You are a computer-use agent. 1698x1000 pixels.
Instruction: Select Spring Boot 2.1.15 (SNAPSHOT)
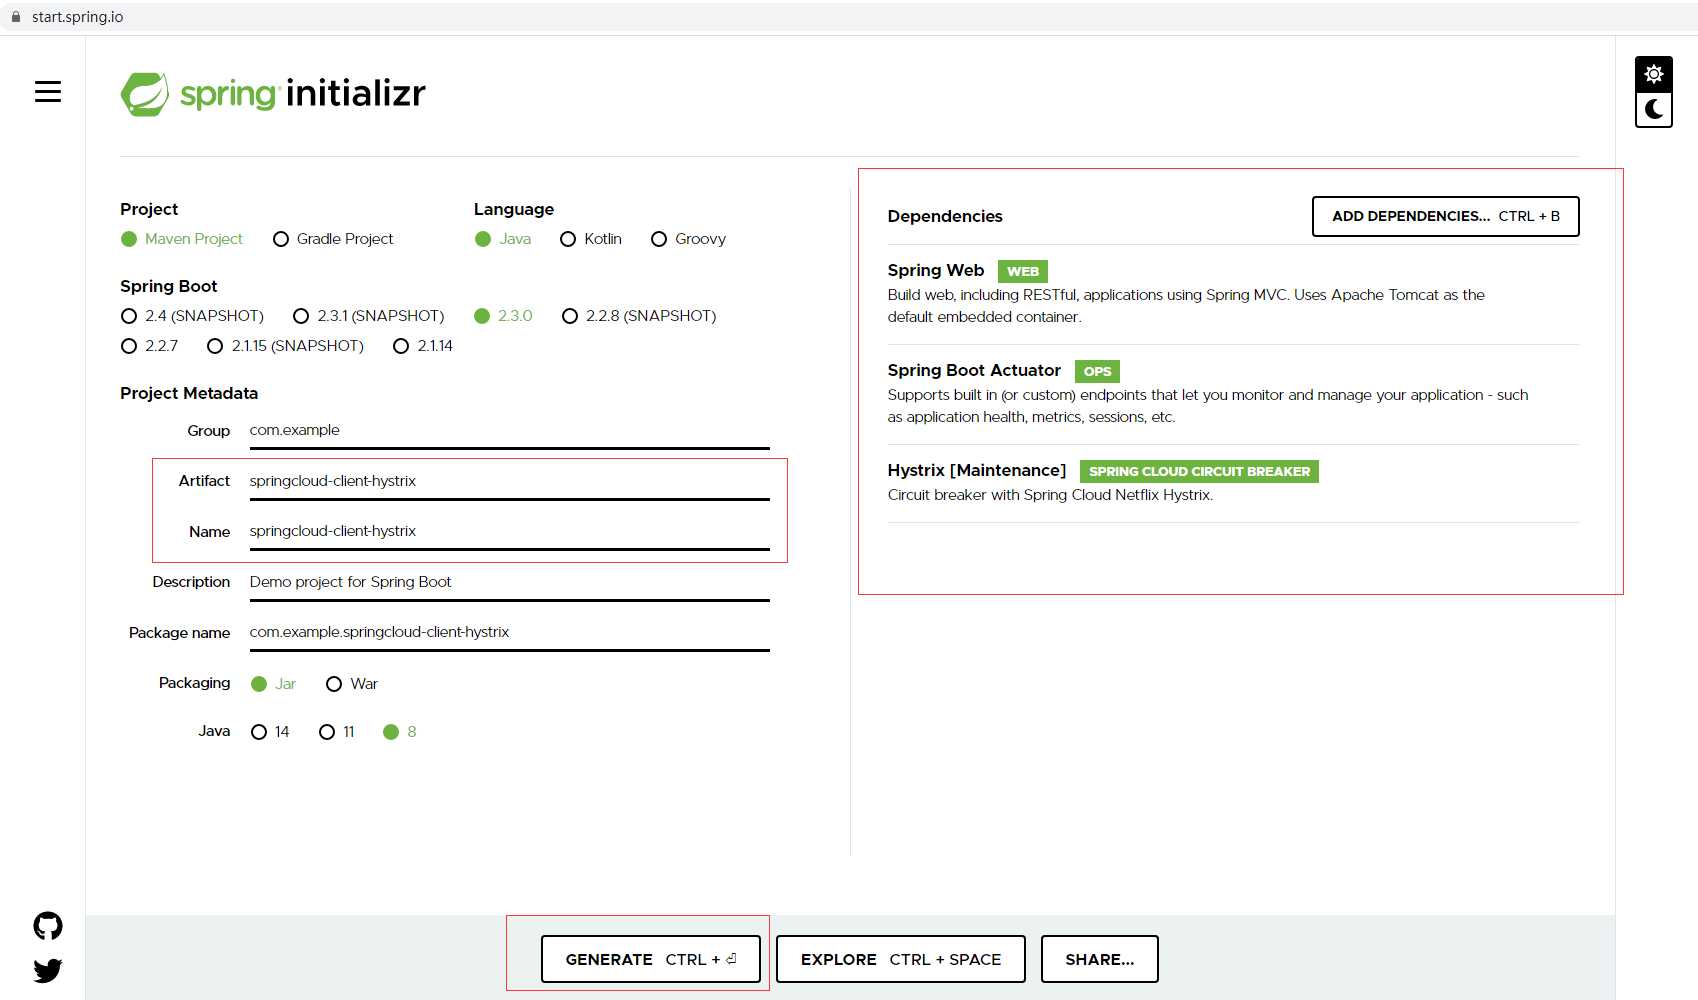(285, 346)
